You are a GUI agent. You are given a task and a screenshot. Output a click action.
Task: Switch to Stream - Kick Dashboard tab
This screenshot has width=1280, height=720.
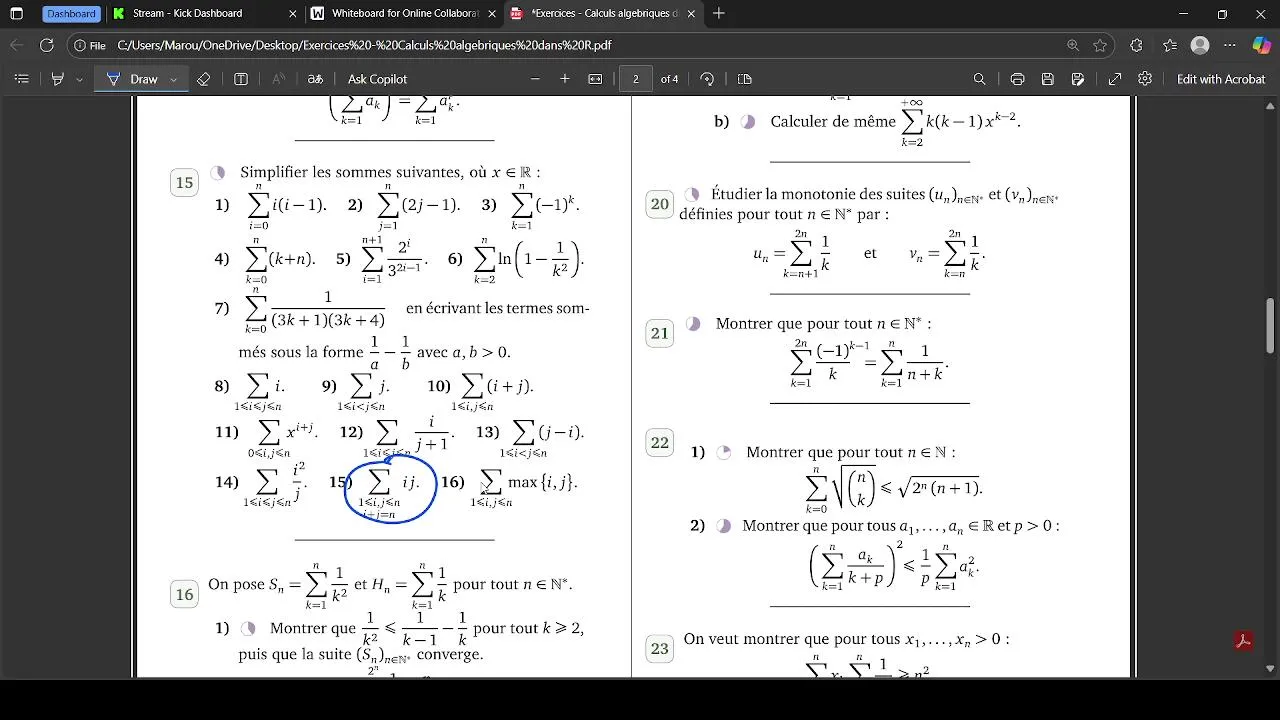204,14
